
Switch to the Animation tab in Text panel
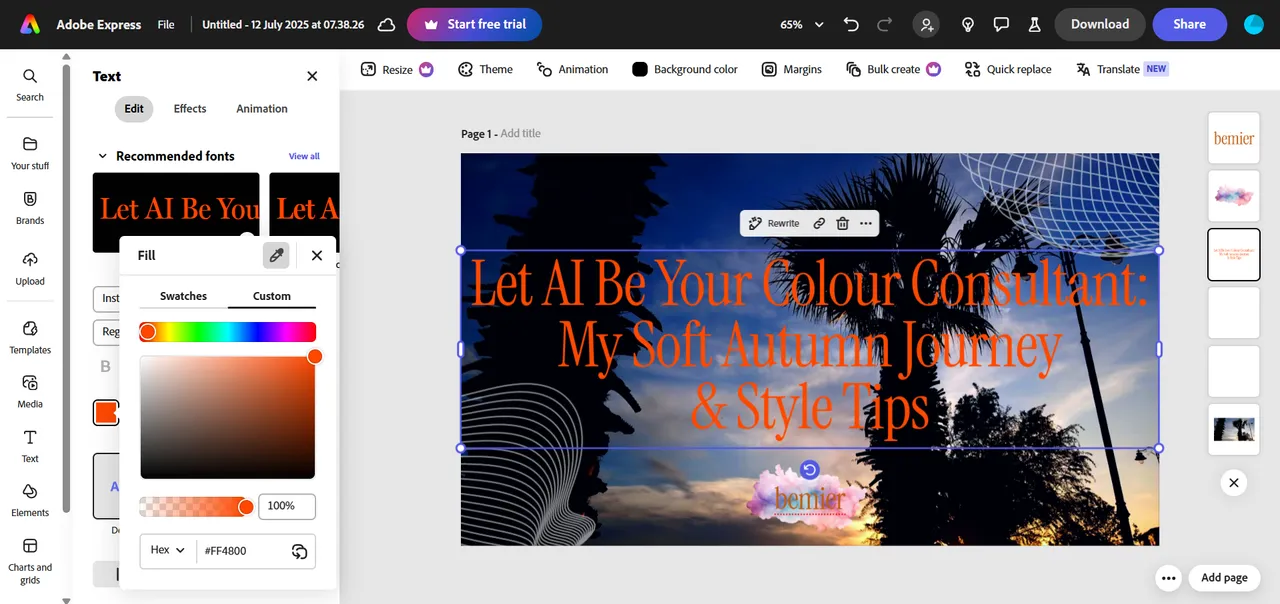point(262,109)
